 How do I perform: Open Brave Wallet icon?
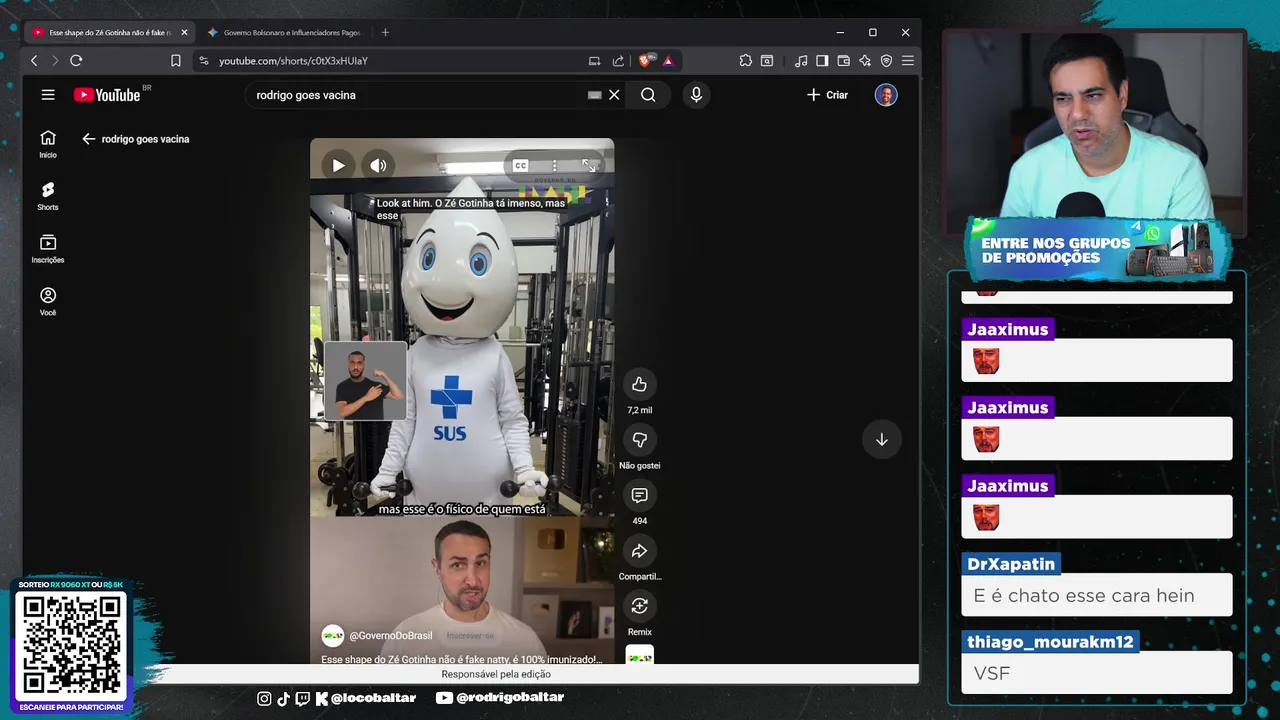(x=843, y=61)
